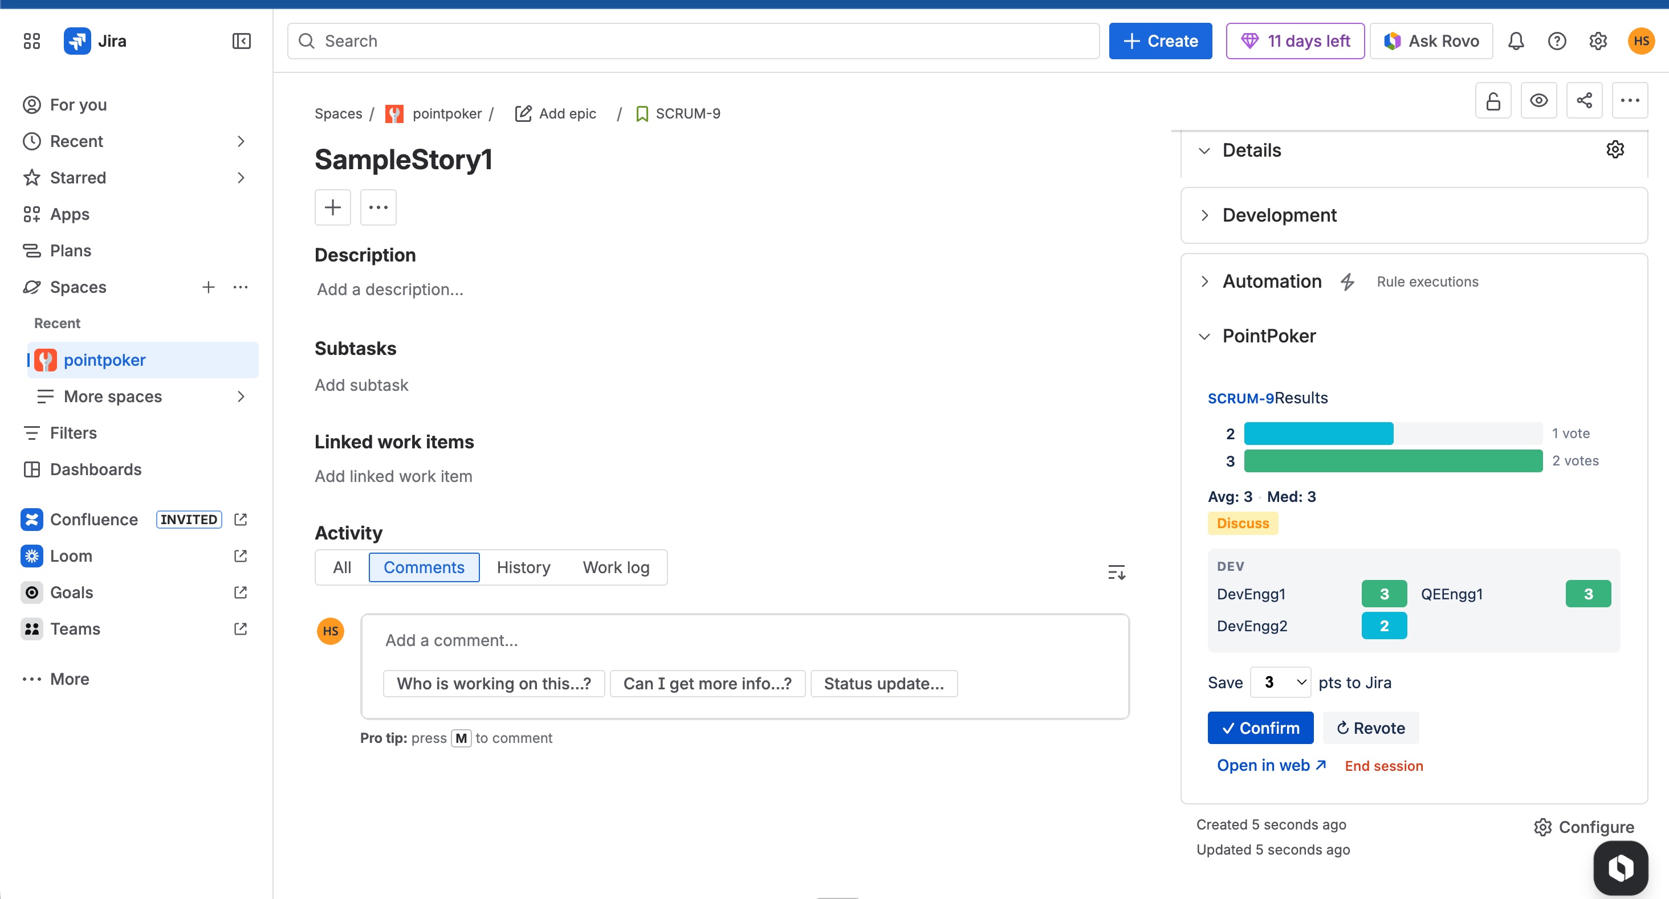Expand the Starred menu chevron
1669x899 pixels.
pyautogui.click(x=241, y=178)
